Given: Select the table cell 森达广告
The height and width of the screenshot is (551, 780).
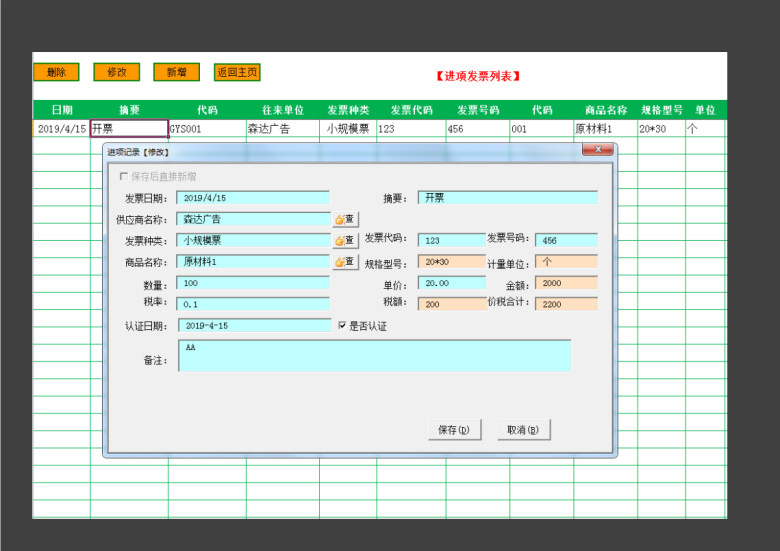Looking at the screenshot, I should (x=283, y=129).
